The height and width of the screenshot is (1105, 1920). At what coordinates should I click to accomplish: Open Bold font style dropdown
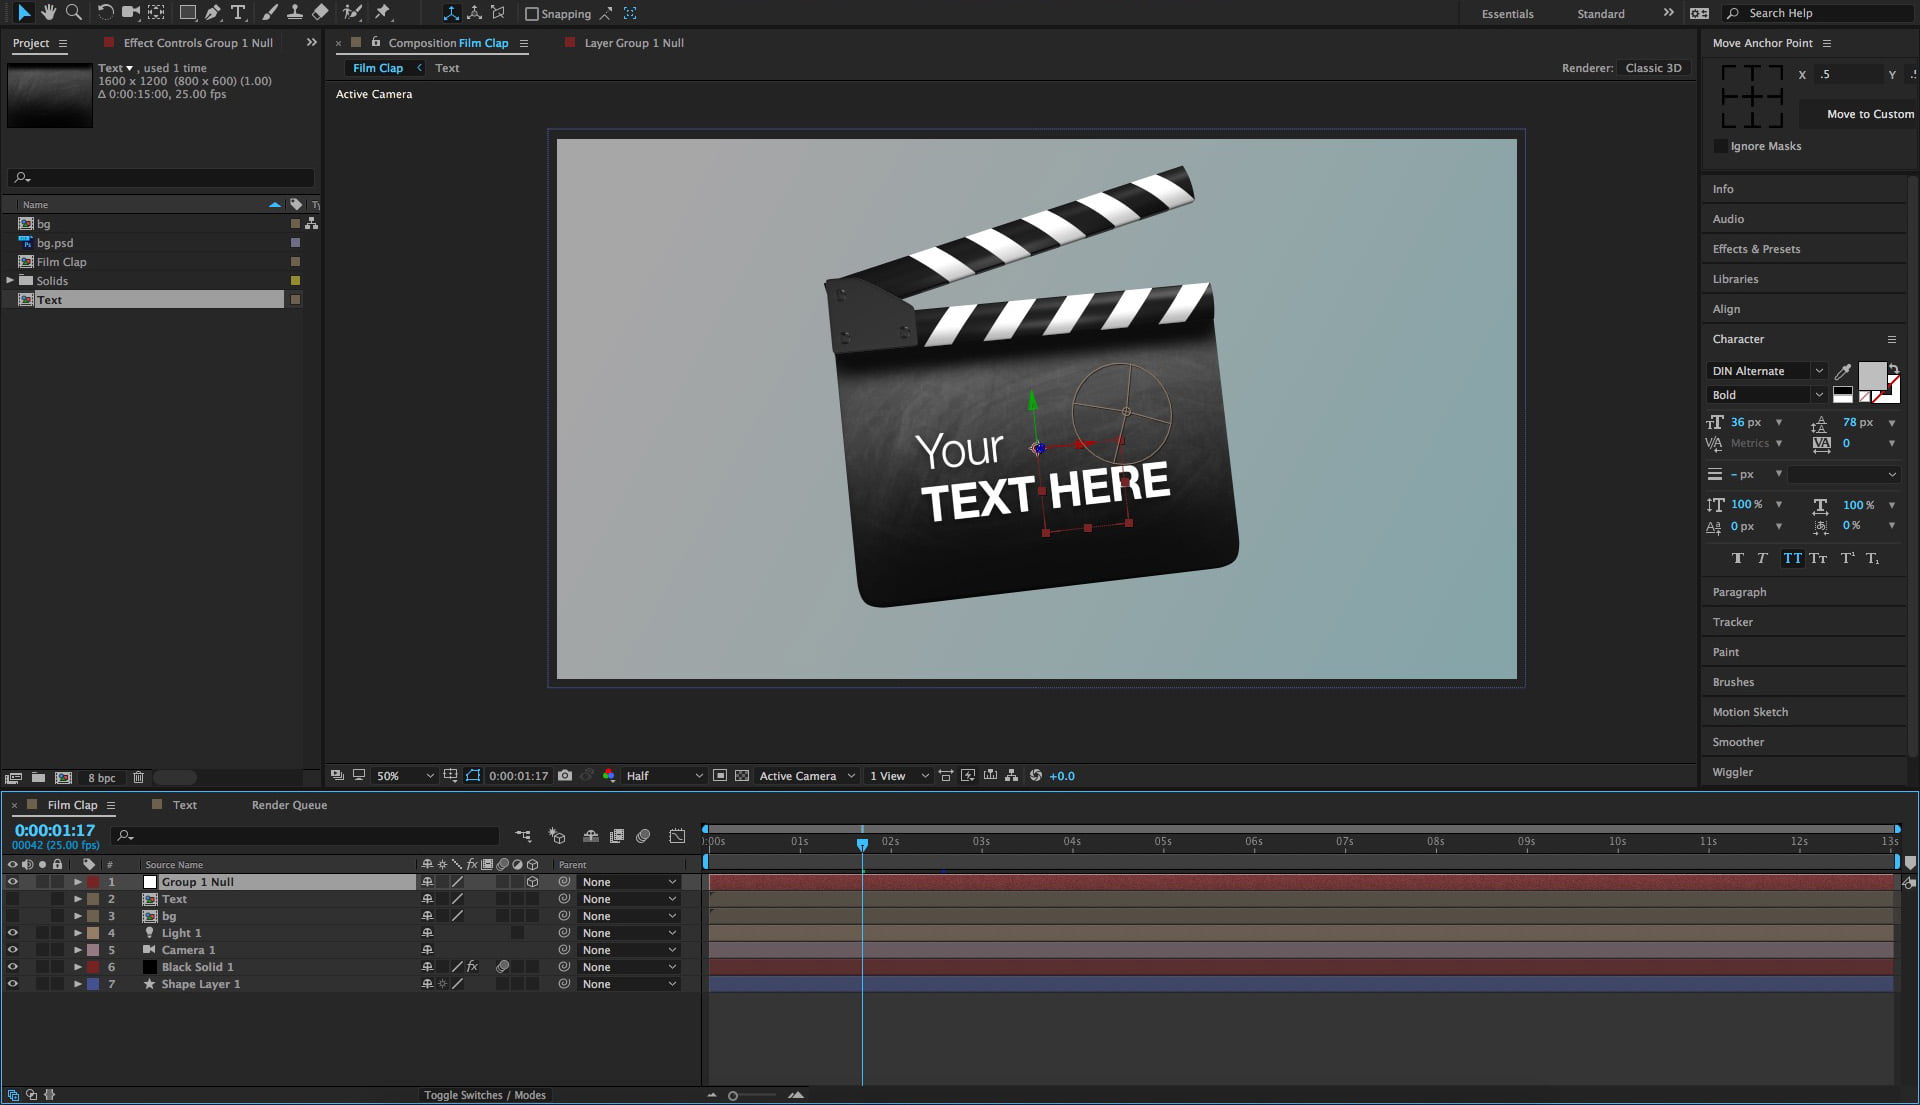pos(1767,395)
